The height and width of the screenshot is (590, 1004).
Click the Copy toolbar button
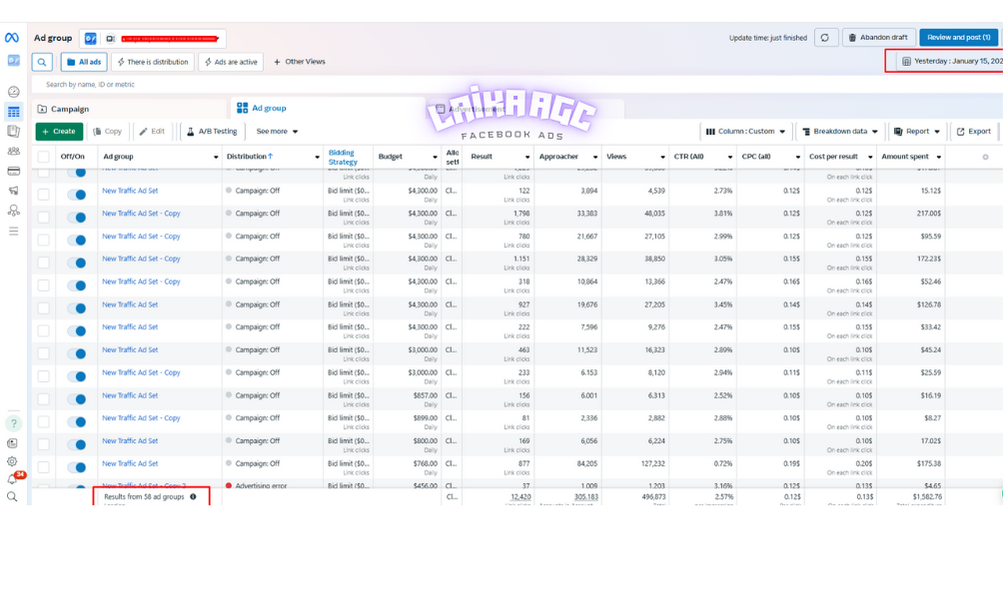tap(107, 131)
